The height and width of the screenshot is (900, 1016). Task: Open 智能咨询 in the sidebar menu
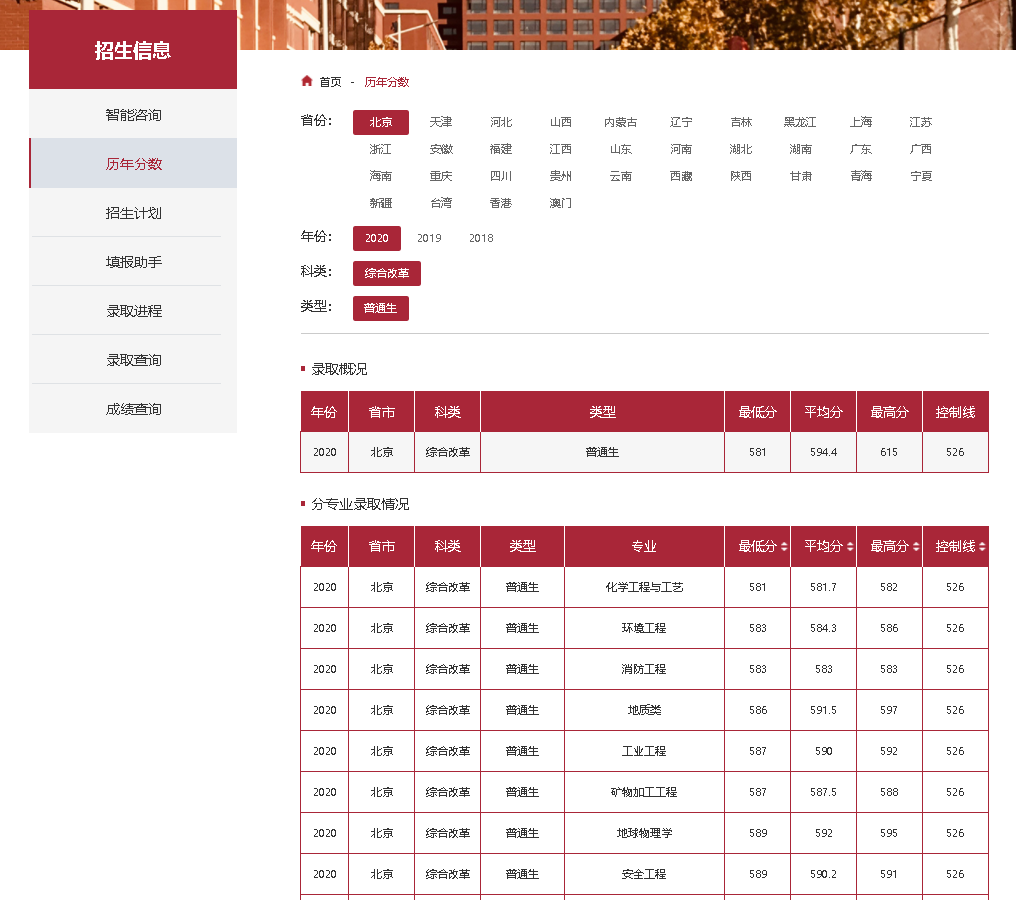click(x=133, y=115)
